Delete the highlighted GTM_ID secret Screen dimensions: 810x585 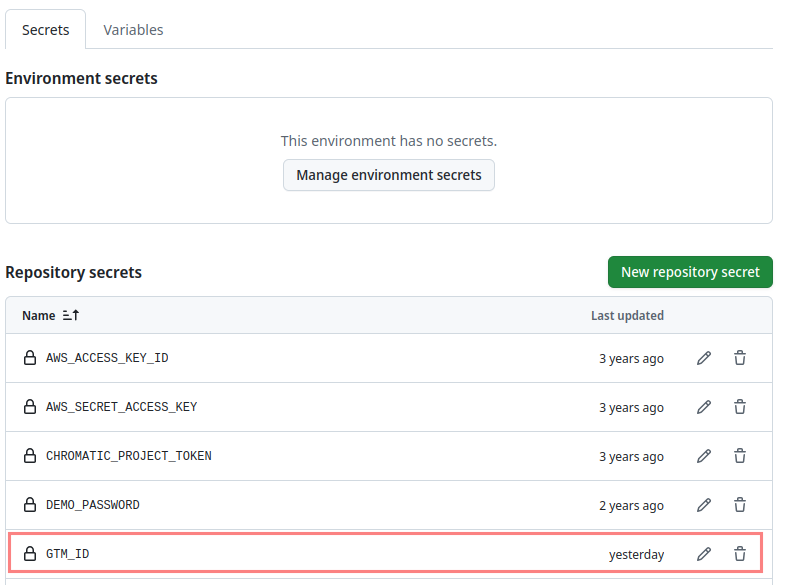[x=740, y=553]
